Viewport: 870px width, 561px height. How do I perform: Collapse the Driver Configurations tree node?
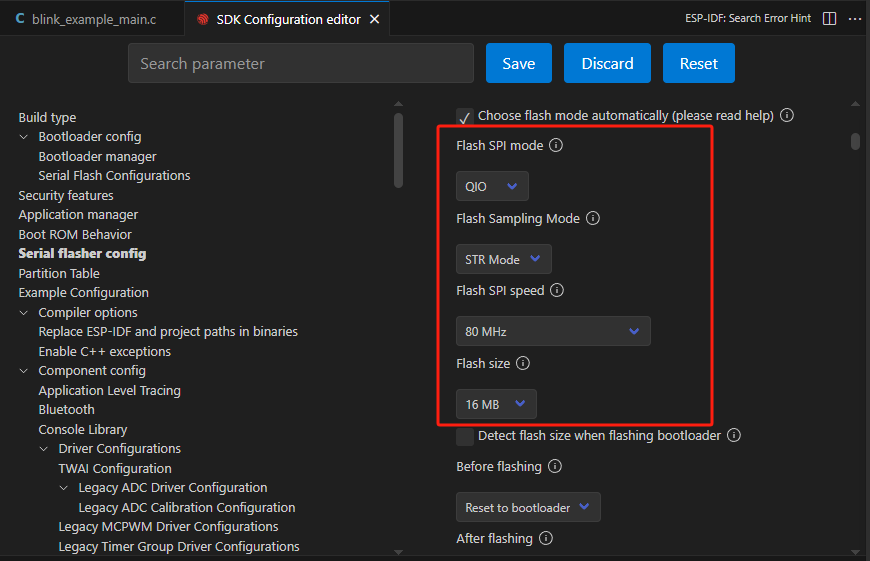click(44, 448)
